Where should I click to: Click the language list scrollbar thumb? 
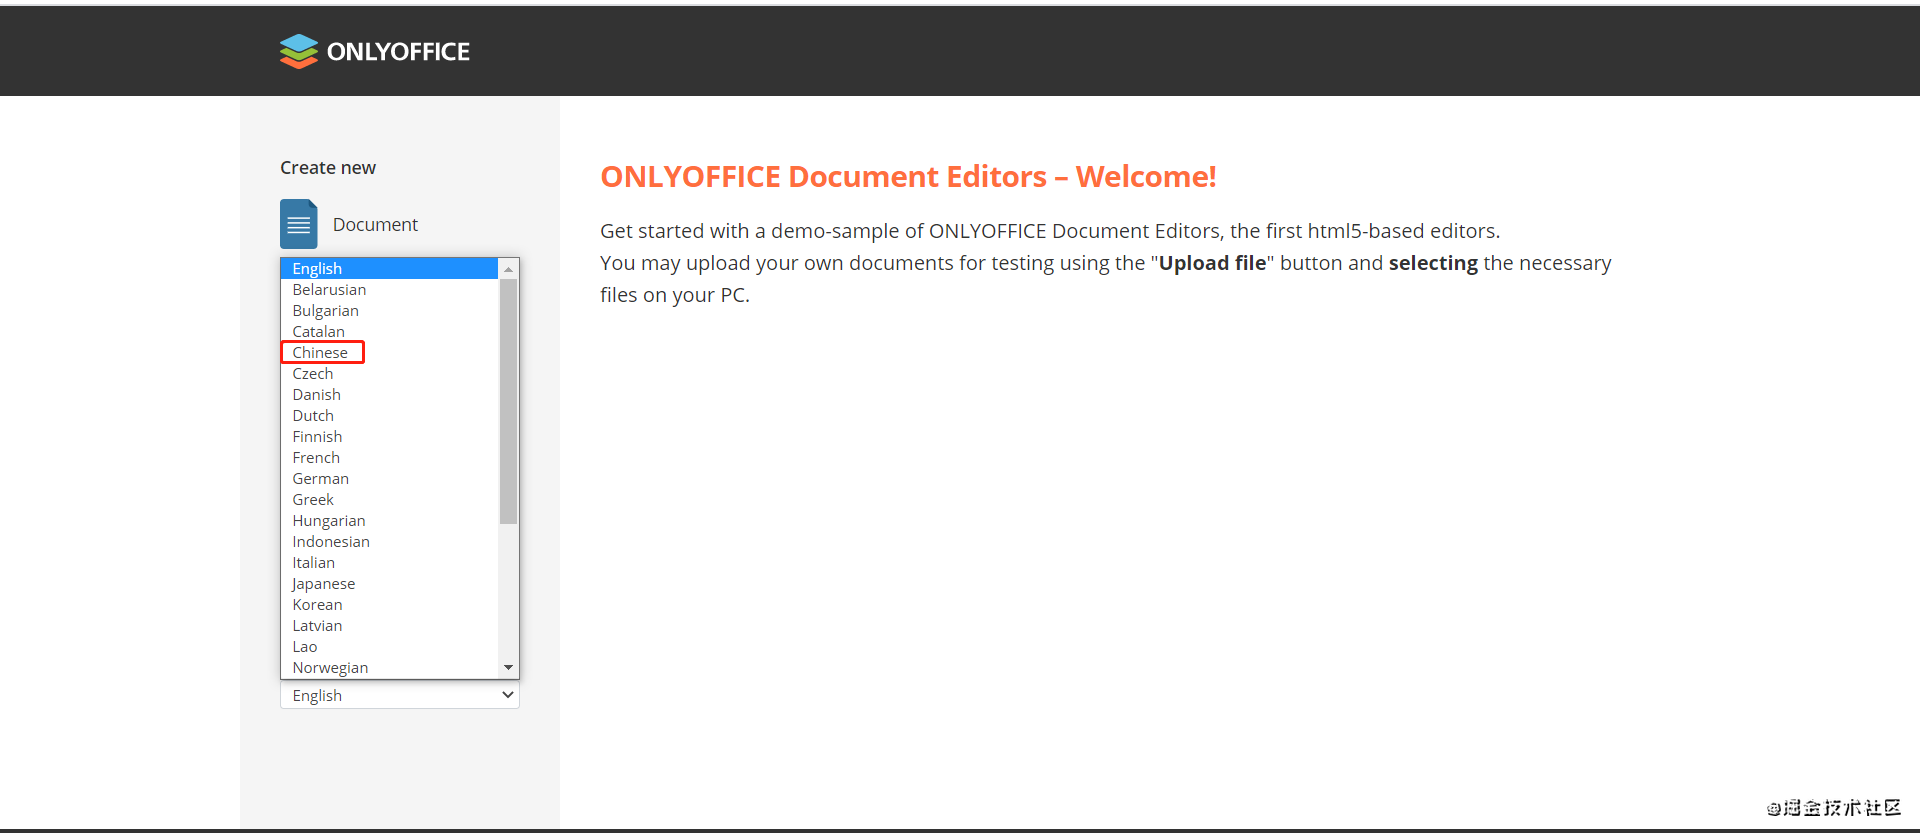(508, 401)
